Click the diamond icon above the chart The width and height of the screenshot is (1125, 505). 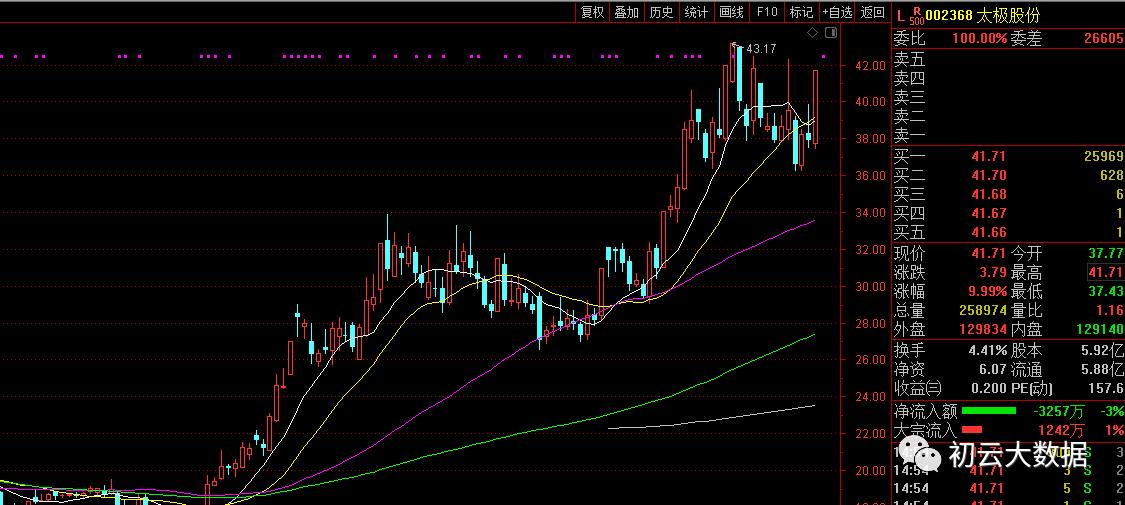click(812, 32)
